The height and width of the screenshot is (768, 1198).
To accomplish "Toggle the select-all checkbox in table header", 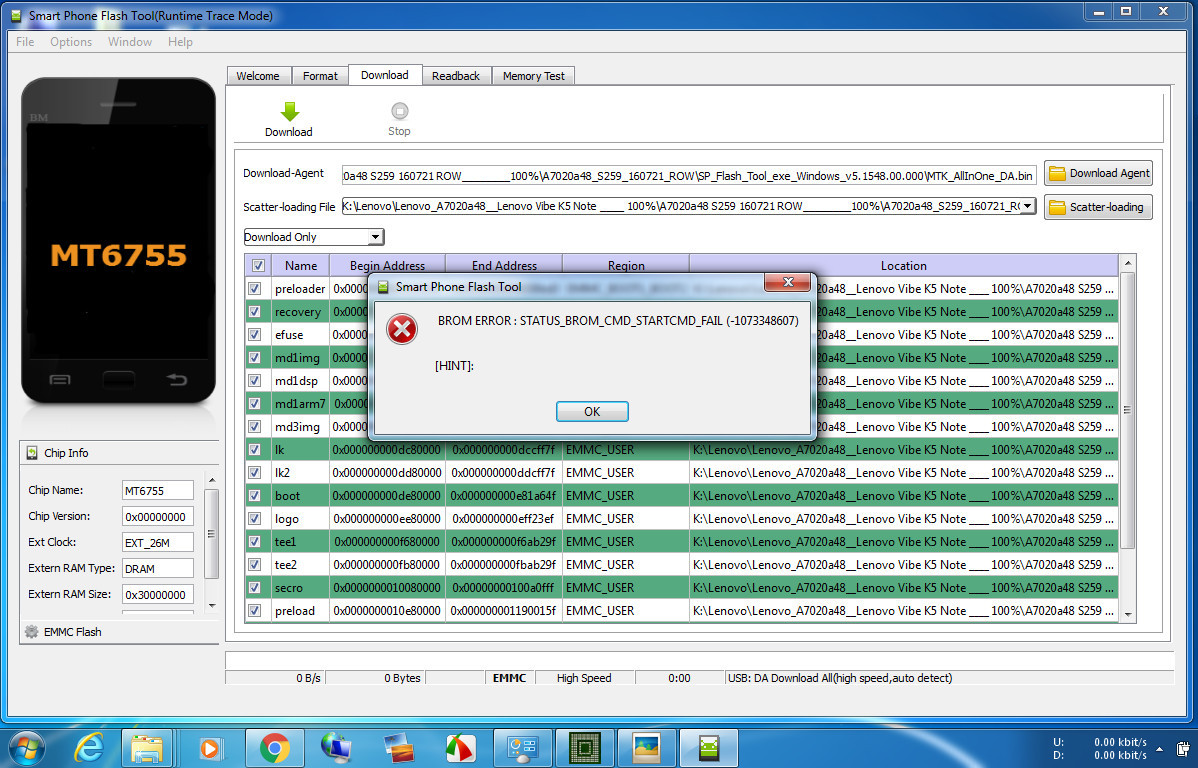I will (x=258, y=266).
